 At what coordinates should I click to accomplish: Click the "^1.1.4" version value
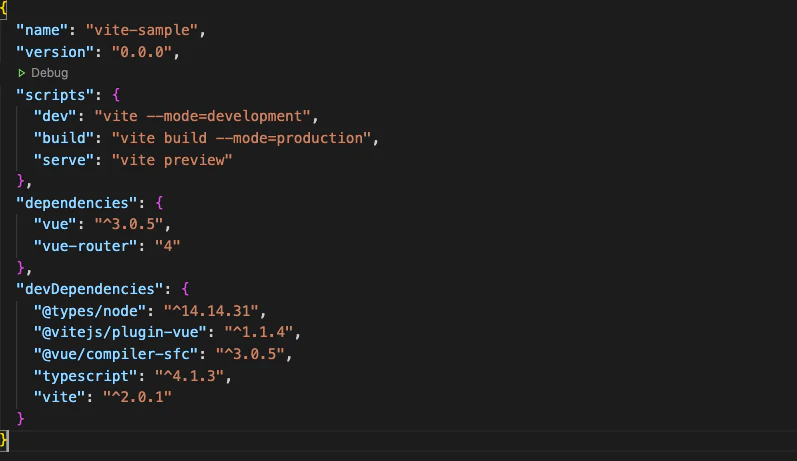(x=258, y=332)
